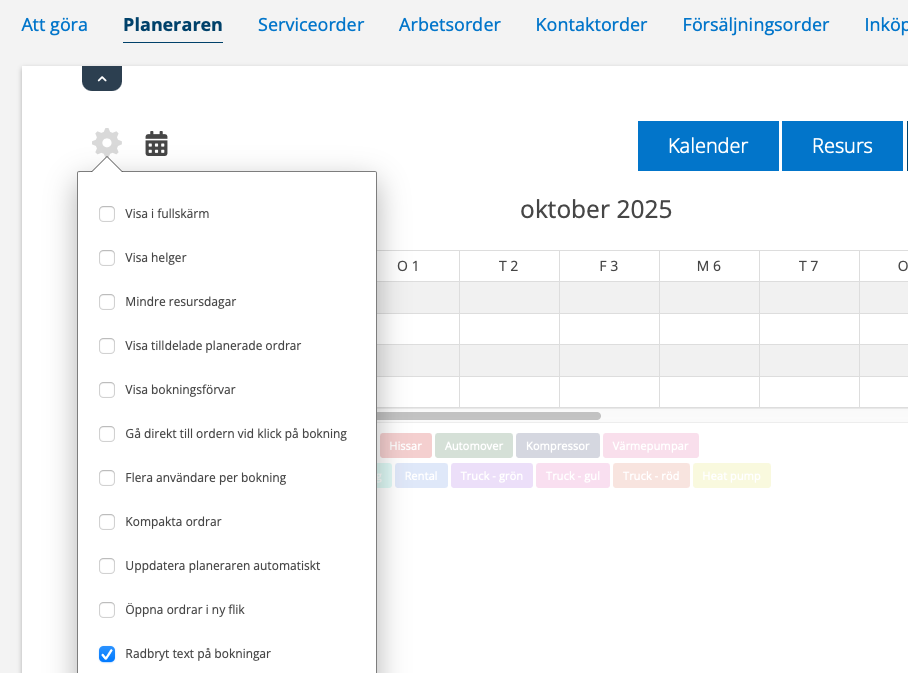908x673 pixels.
Task: Switch to the Resurs view button
Action: [x=842, y=146]
